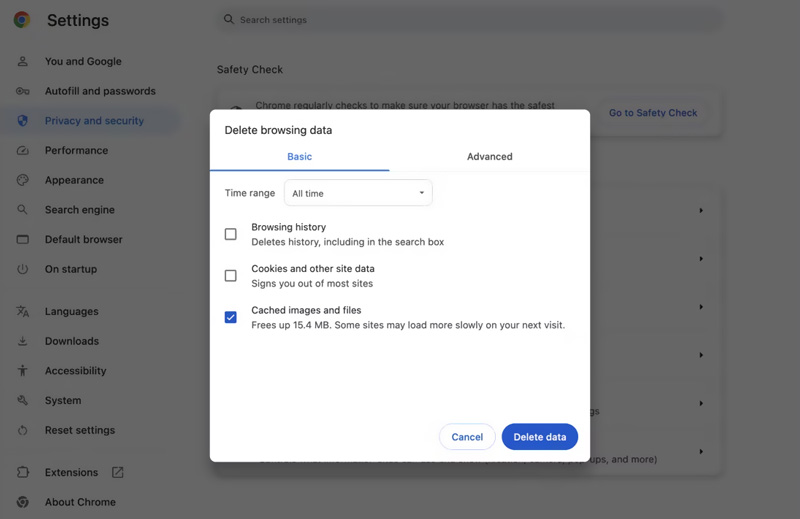This screenshot has height=519, width=800.
Task: Click the Autofill and passwords key icon
Action: [x=22, y=91]
